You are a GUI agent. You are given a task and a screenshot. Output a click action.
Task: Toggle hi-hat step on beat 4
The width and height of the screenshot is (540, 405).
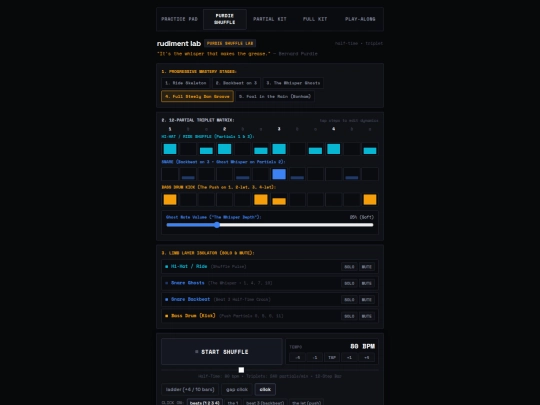click(333, 149)
